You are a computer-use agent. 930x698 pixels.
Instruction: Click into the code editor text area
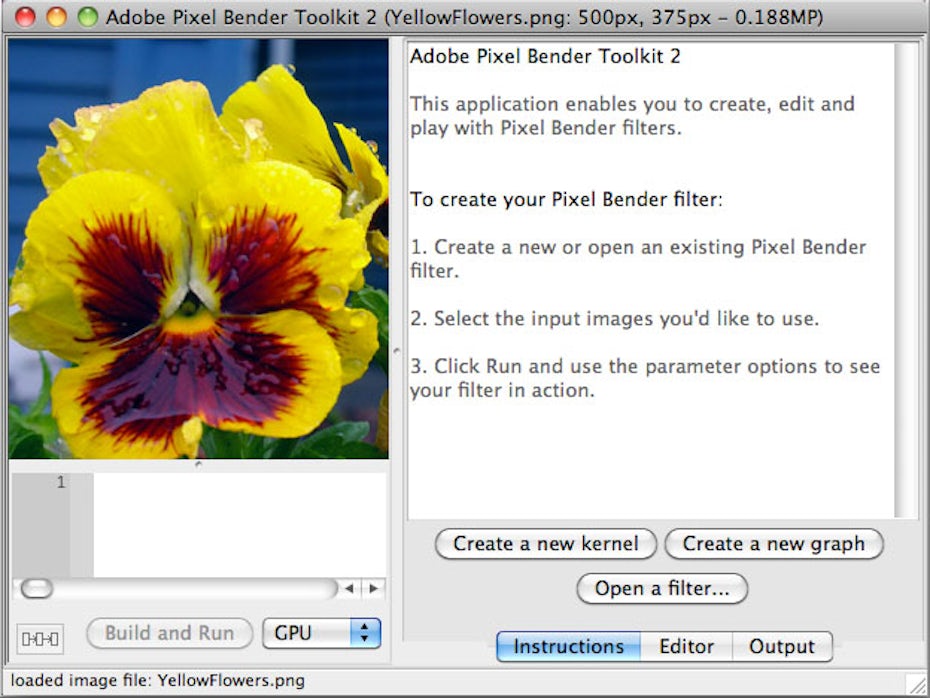[x=240, y=523]
